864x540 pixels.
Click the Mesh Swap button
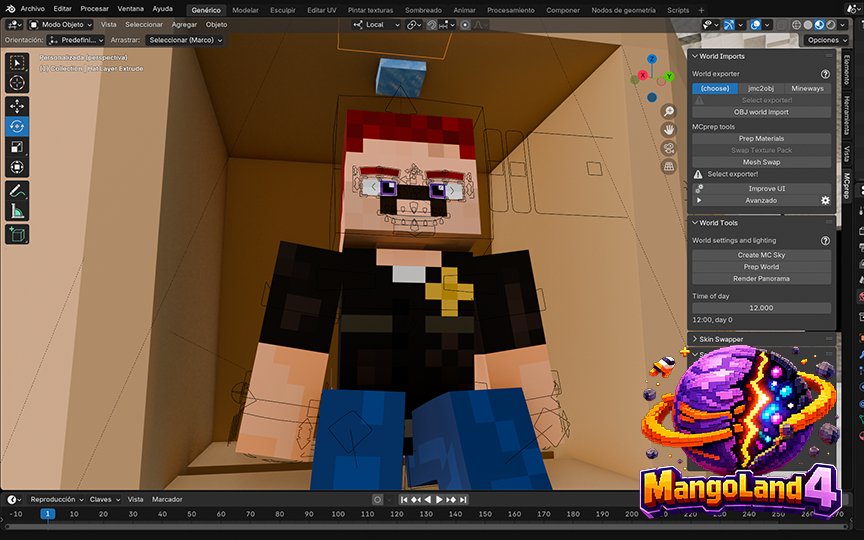pyautogui.click(x=761, y=162)
